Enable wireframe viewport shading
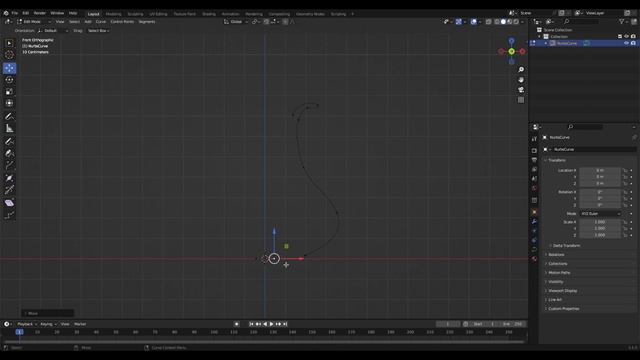Viewport: 640px width, 360px height. [497, 22]
